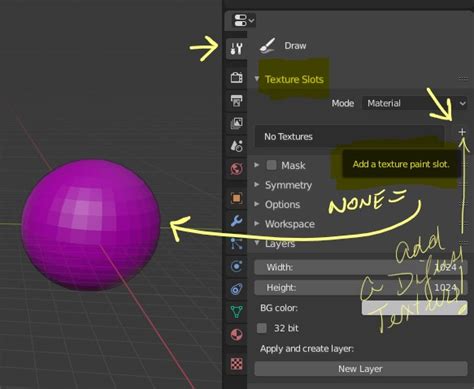The width and height of the screenshot is (474, 389).
Task: Open the Scene properties tab
Action: pyautogui.click(x=236, y=146)
